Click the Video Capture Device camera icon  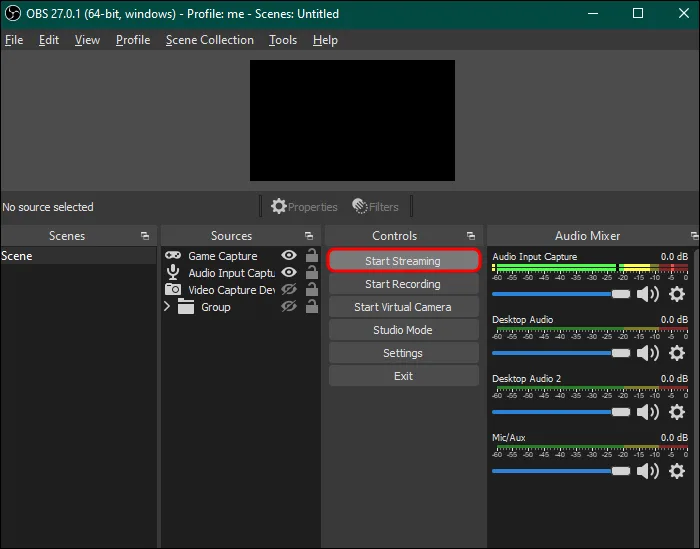pyautogui.click(x=173, y=289)
